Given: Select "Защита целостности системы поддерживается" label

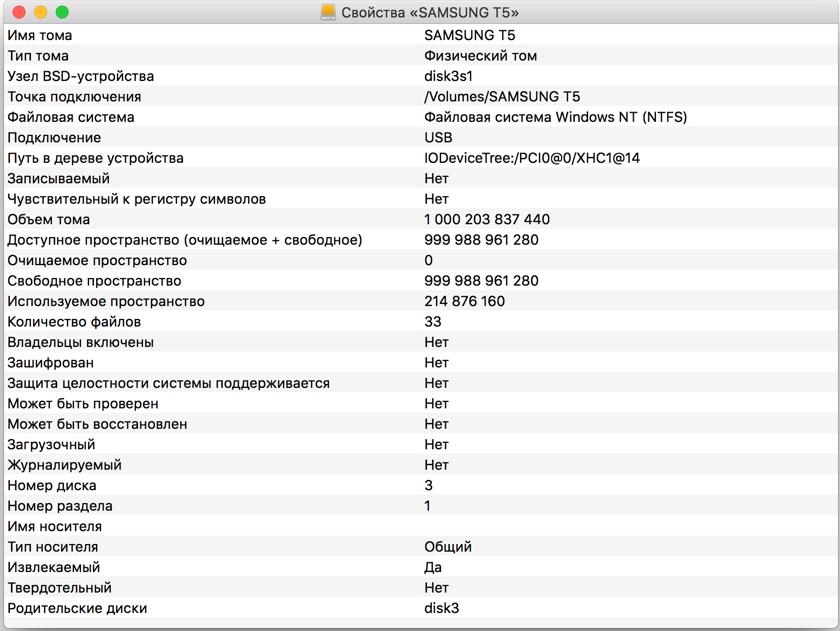Looking at the screenshot, I should [x=168, y=384].
